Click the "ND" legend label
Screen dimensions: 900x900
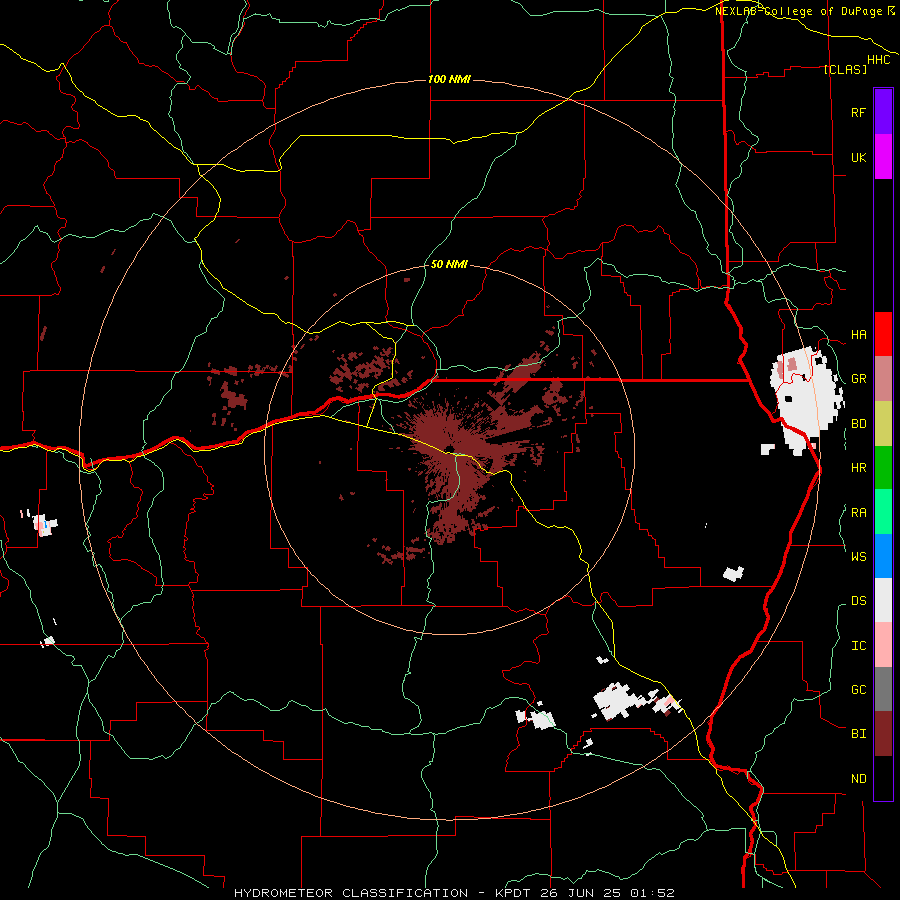coord(859,778)
